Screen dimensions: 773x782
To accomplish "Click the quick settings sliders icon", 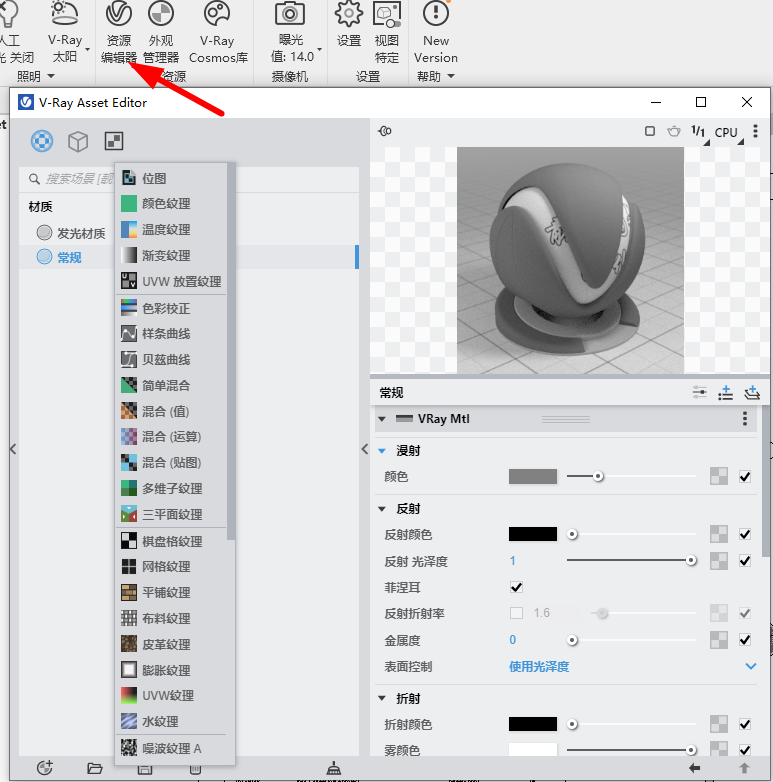I will point(700,392).
